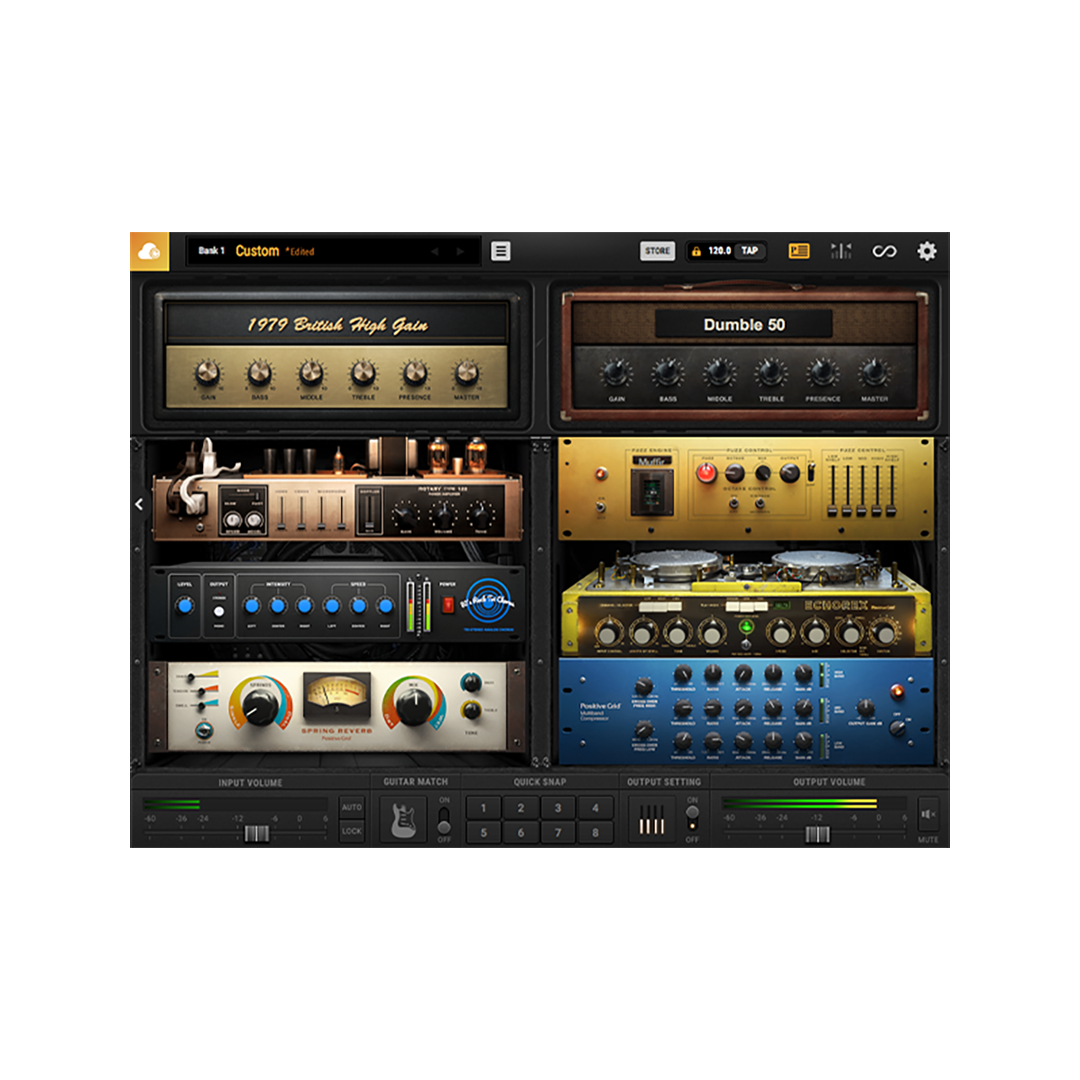
Task: Open the news panel icon beside the tuner
Action: 798,251
